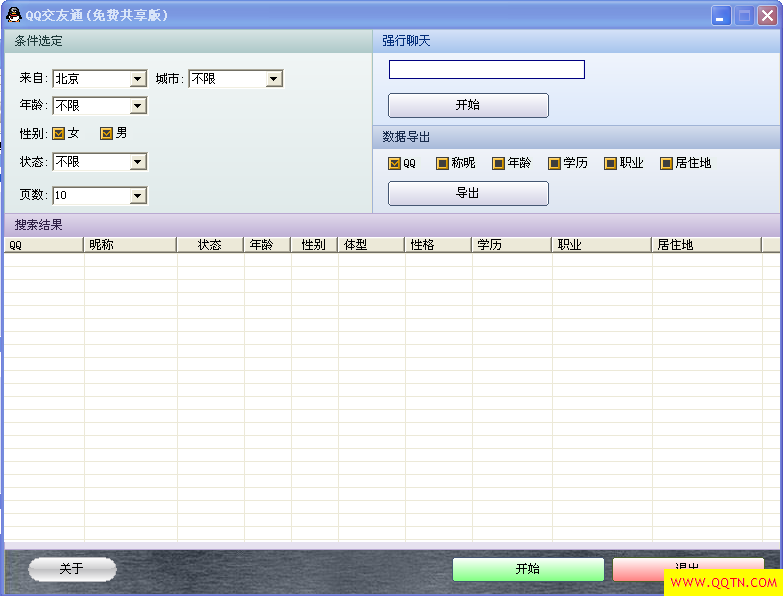Click the 职业 column header in results
The image size is (783, 596).
pos(601,244)
